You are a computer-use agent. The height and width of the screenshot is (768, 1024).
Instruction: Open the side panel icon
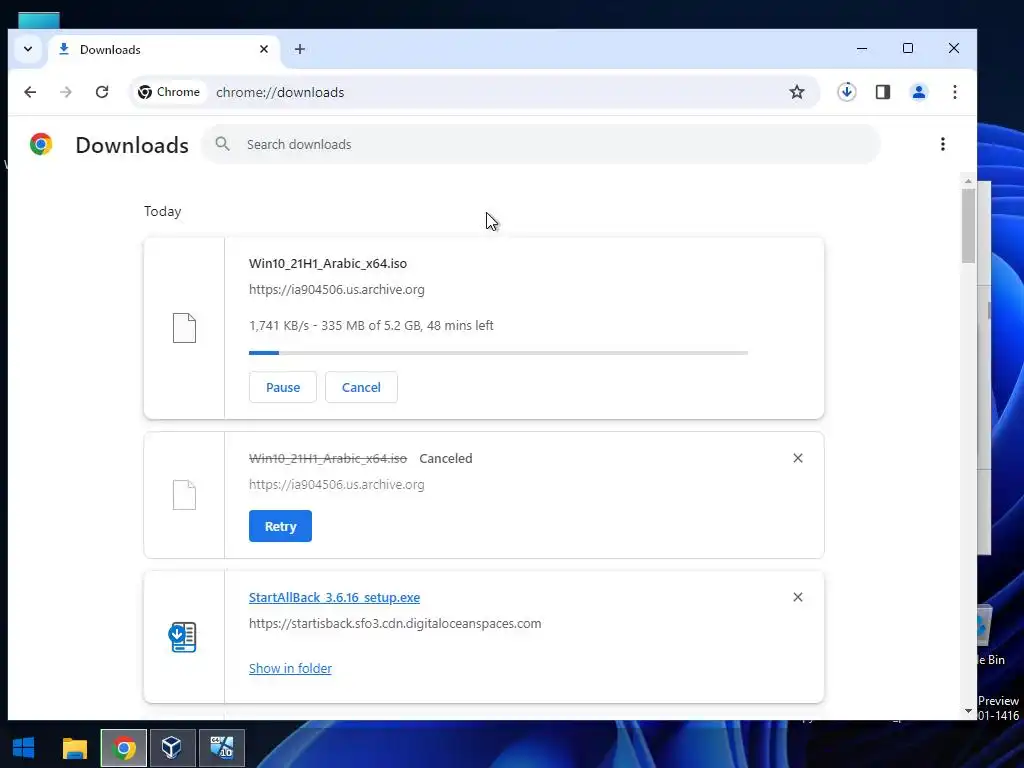[883, 92]
